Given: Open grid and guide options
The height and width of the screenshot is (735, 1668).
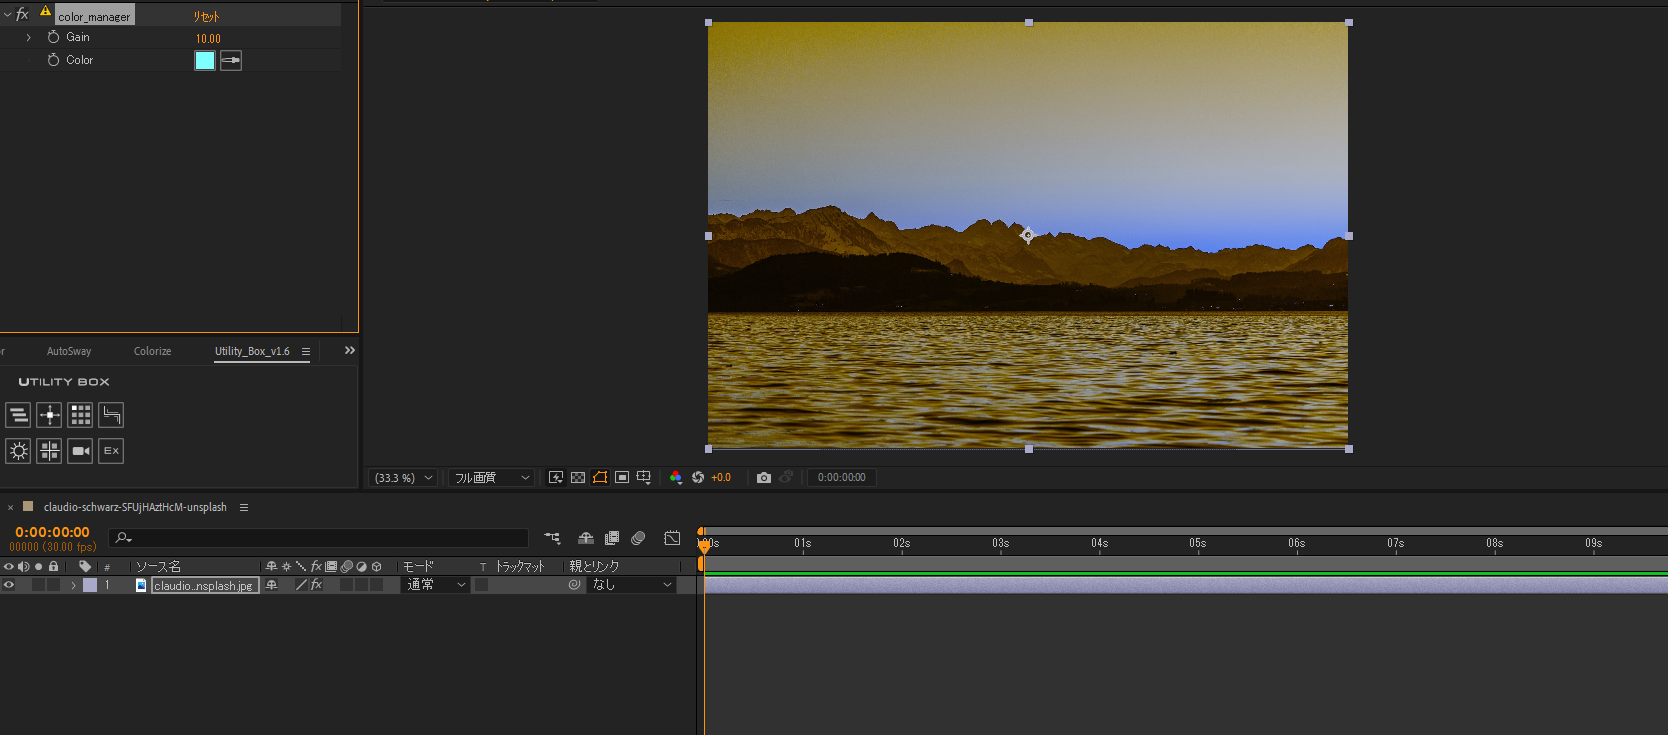Looking at the screenshot, I should (644, 478).
